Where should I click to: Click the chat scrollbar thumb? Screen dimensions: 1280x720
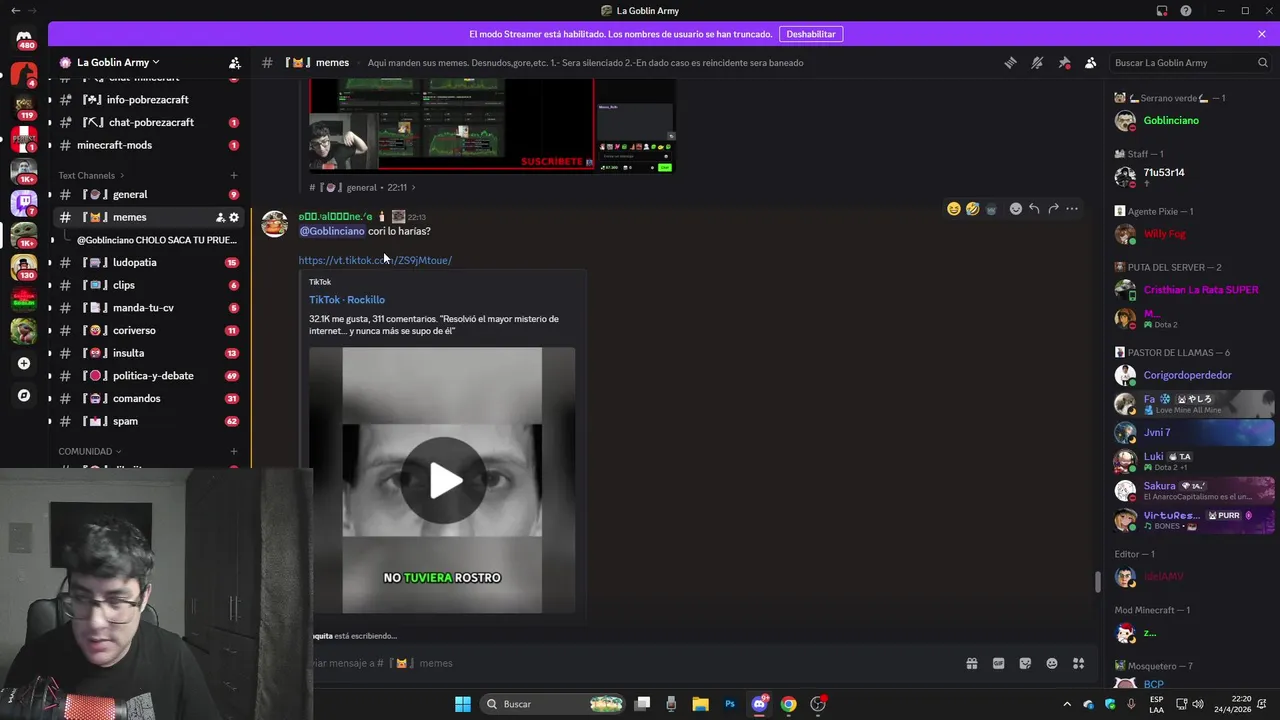pos(1097,581)
